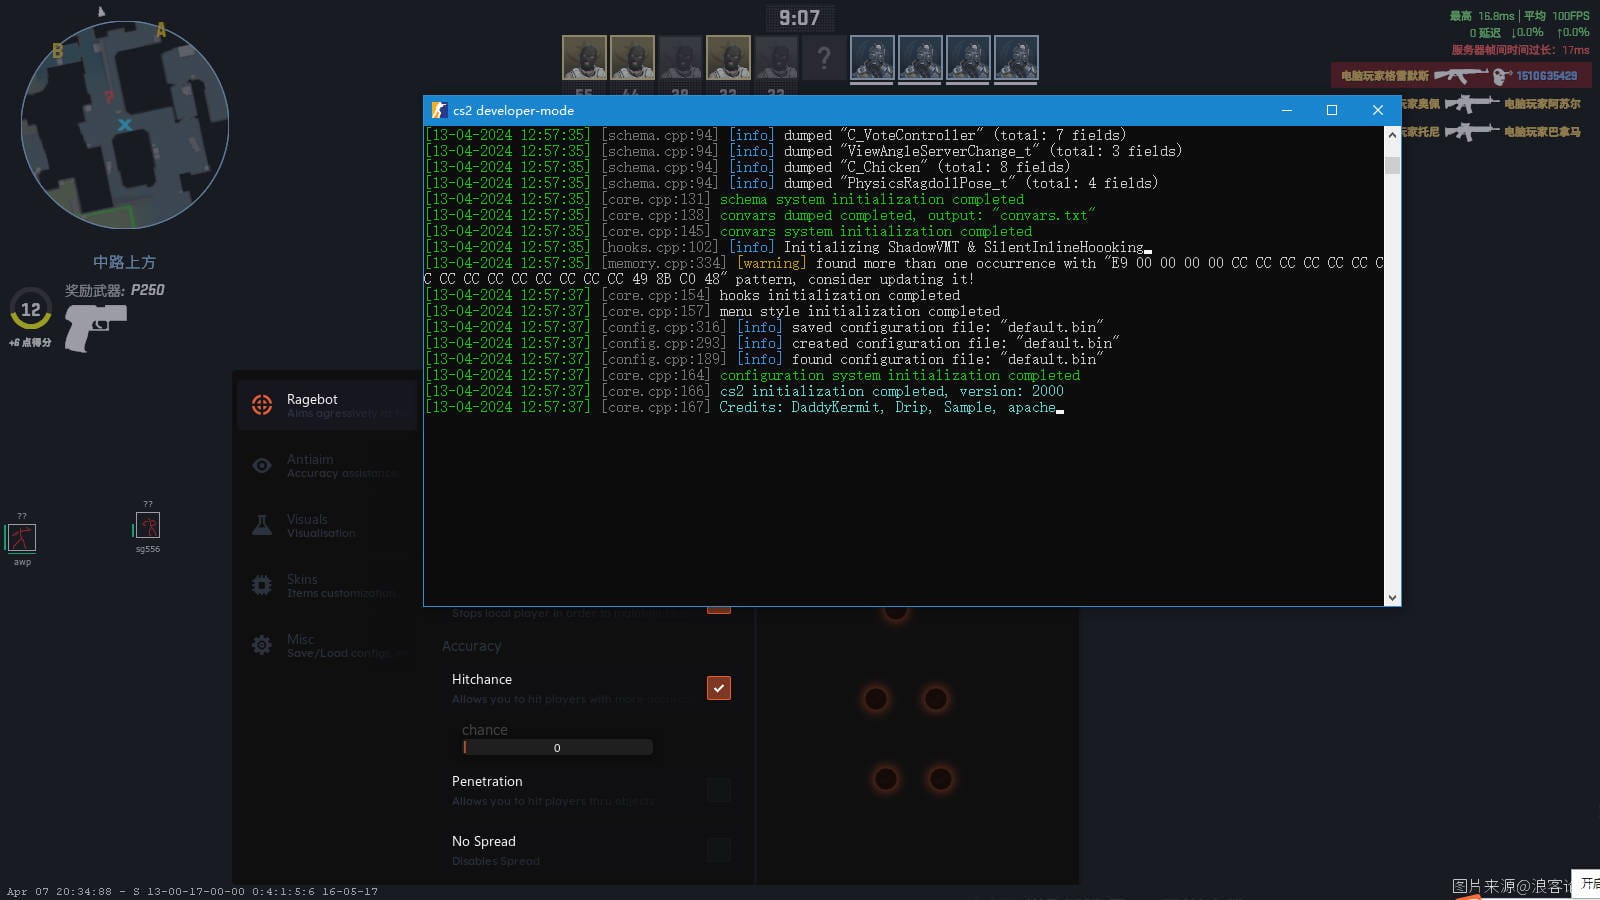This screenshot has width=1600, height=900.
Task: Click the Visuals flask icon
Action: click(x=262, y=525)
